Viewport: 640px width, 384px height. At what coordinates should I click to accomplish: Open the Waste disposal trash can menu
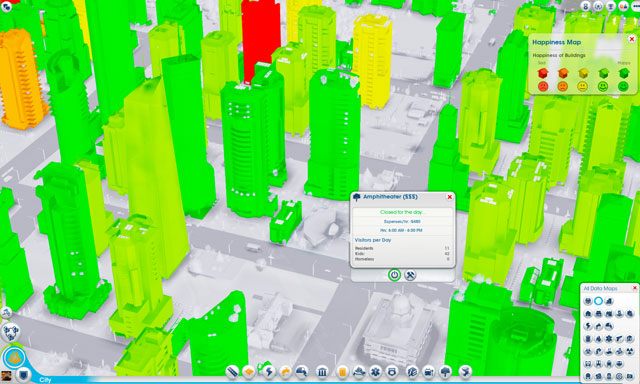[x=342, y=372]
